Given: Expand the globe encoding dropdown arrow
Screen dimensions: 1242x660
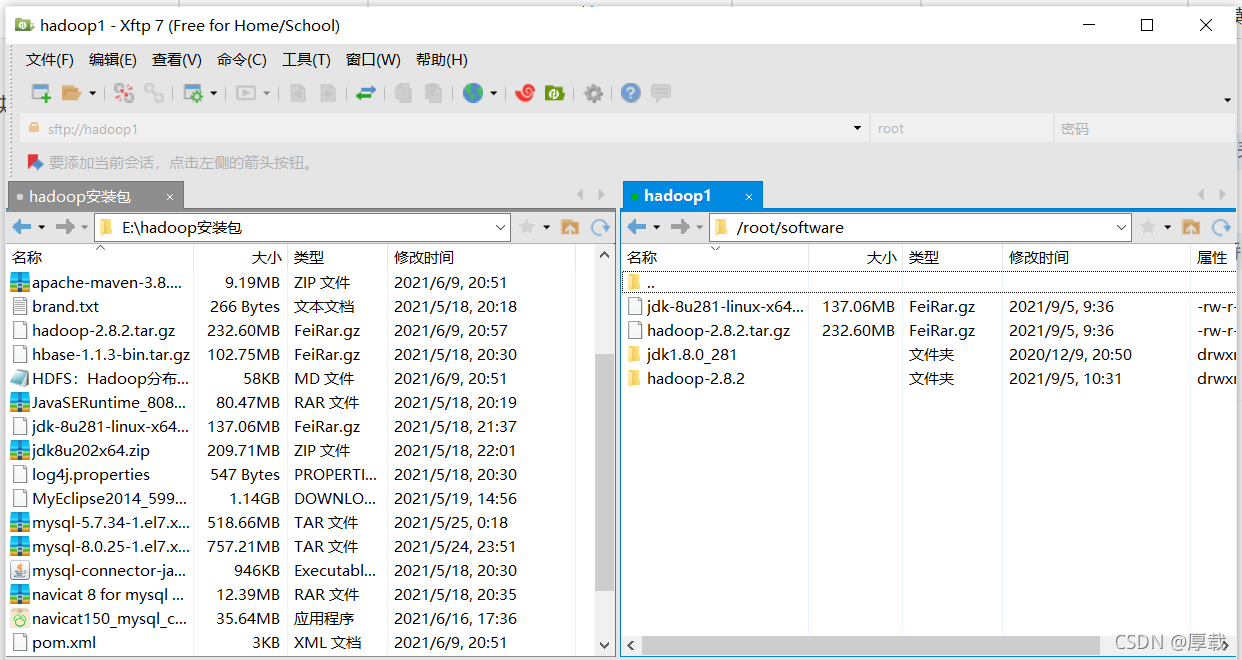Looking at the screenshot, I should [x=494, y=94].
